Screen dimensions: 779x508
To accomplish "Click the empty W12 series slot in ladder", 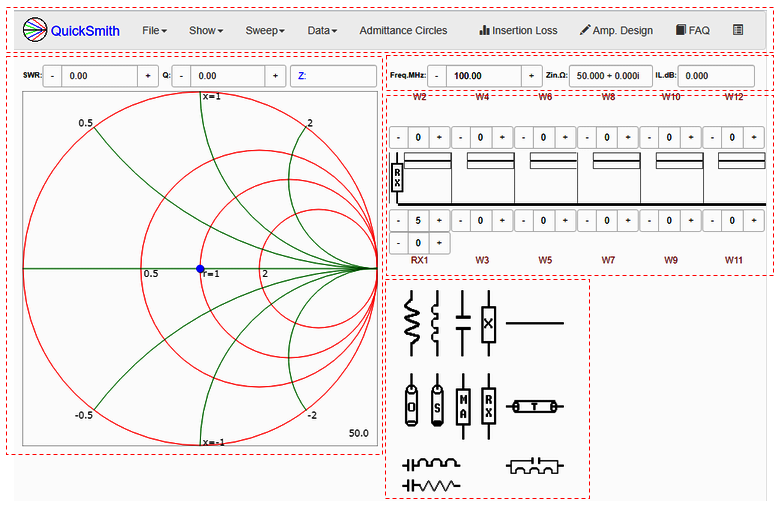I will [742, 161].
